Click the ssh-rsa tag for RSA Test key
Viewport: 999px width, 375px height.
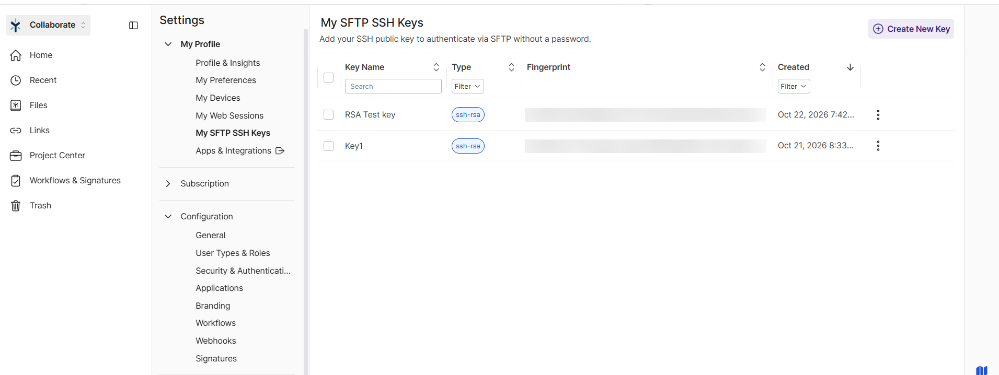pos(468,115)
